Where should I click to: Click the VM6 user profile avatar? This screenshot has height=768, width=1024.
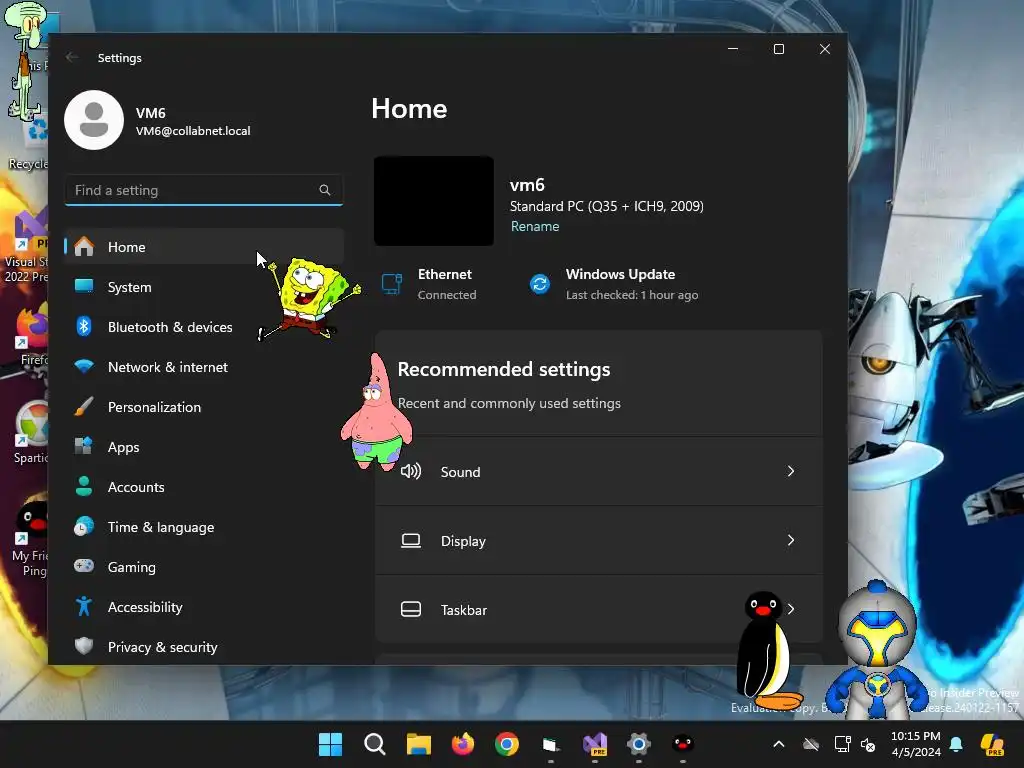click(x=94, y=120)
